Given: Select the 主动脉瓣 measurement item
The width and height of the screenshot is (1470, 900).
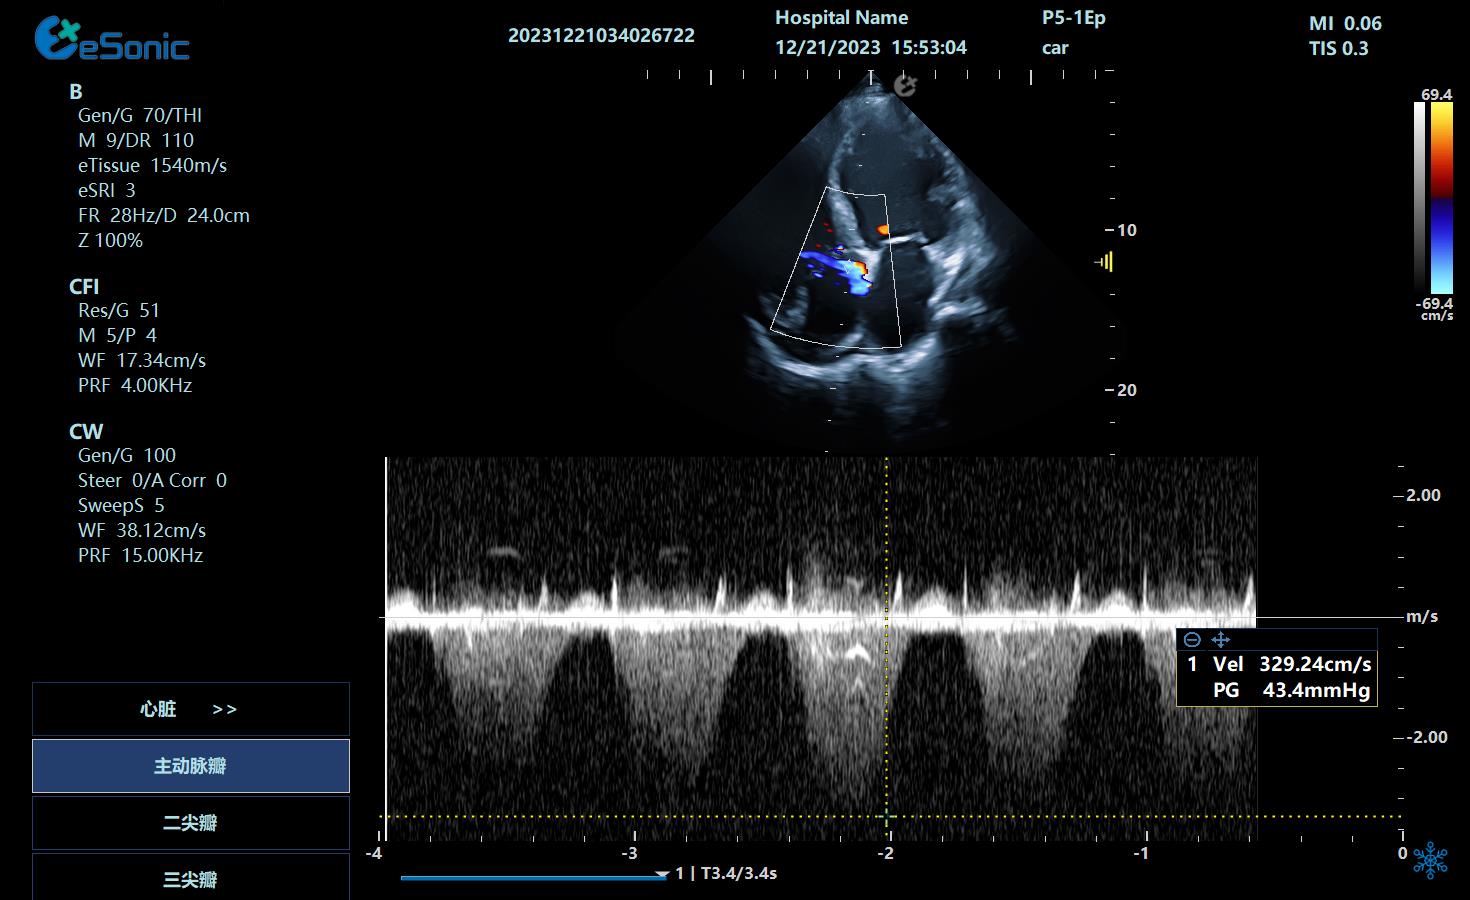Looking at the screenshot, I should (190, 766).
